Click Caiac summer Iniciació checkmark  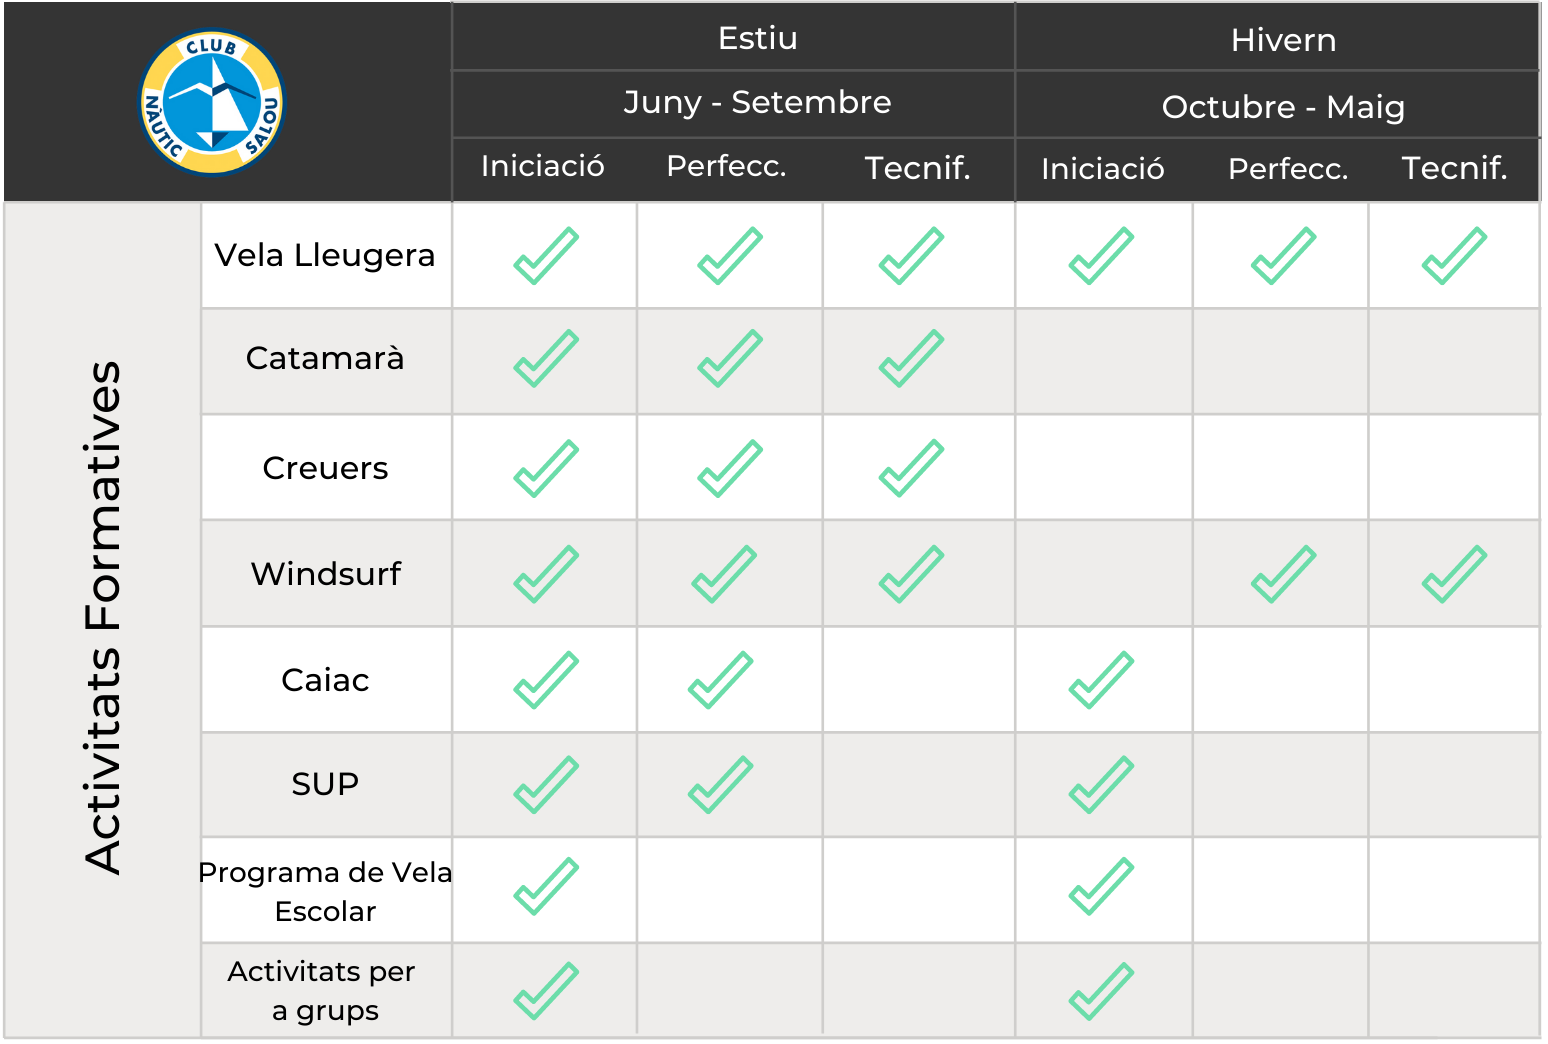tap(546, 680)
